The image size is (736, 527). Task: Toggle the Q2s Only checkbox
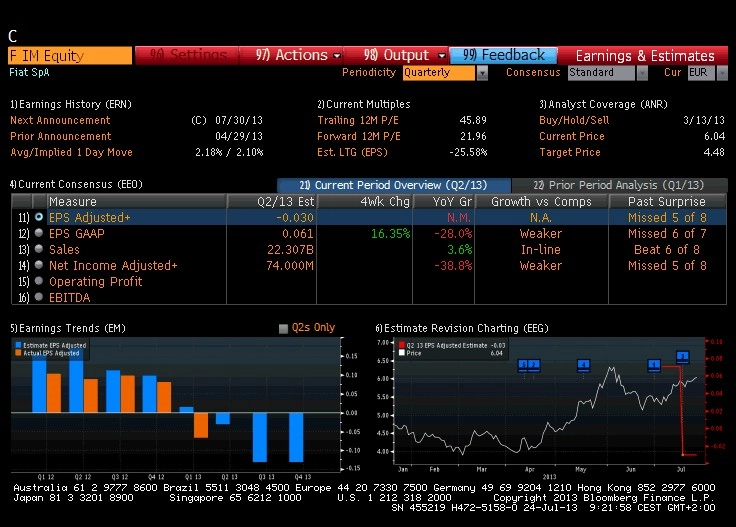click(x=283, y=328)
